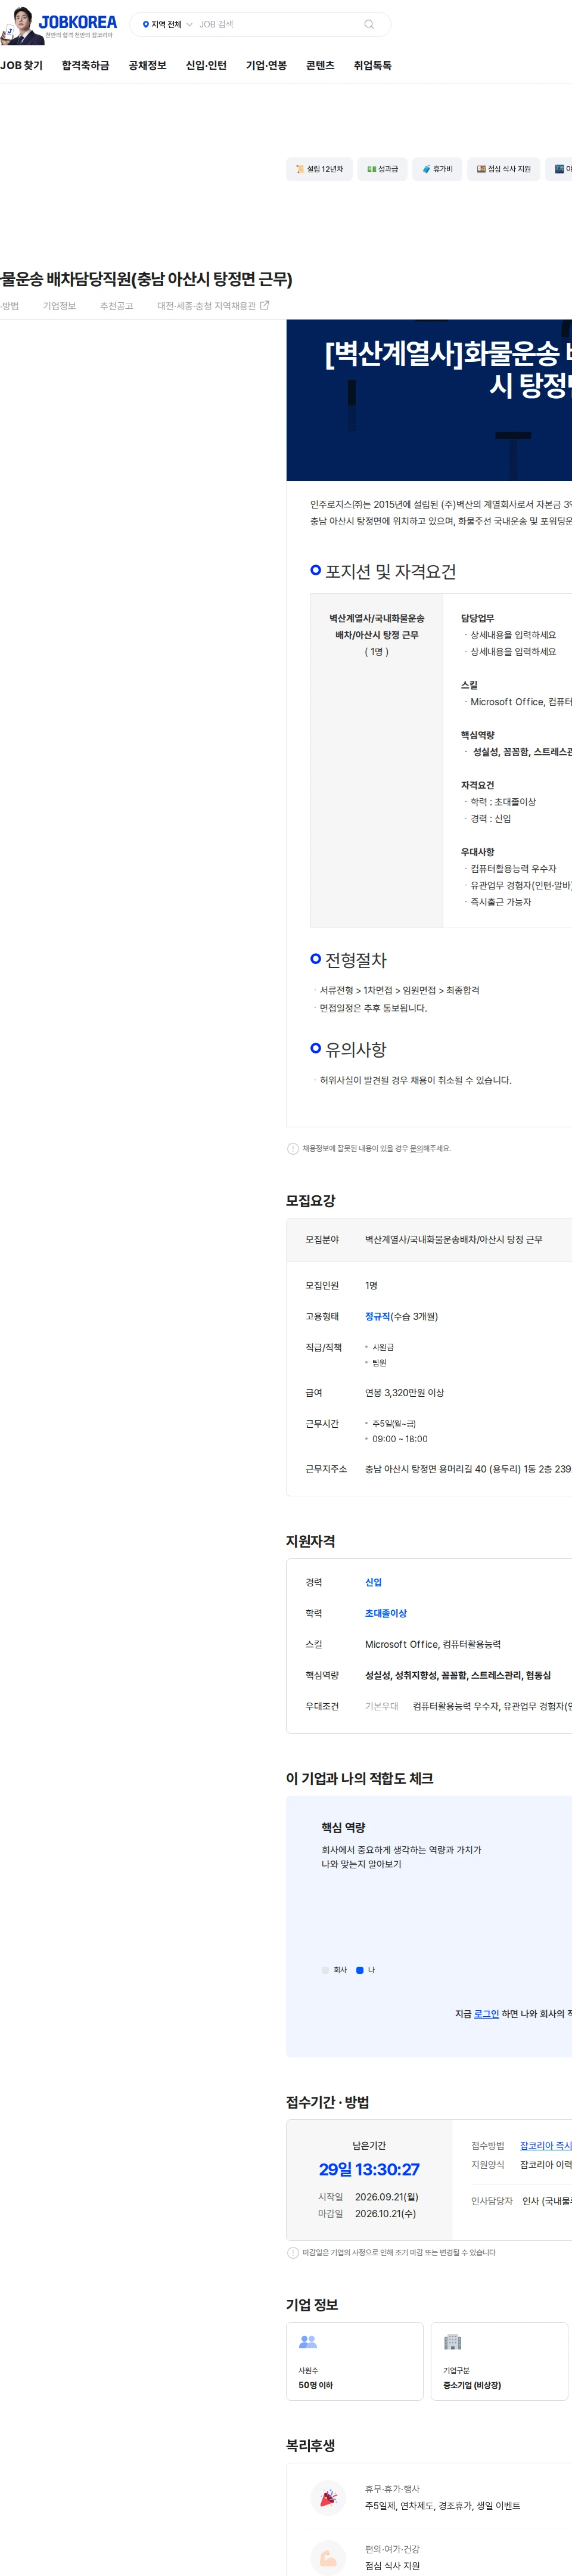Click the 서류전형 > 1차면접 process line
This screenshot has width=572, height=2576.
click(x=399, y=990)
